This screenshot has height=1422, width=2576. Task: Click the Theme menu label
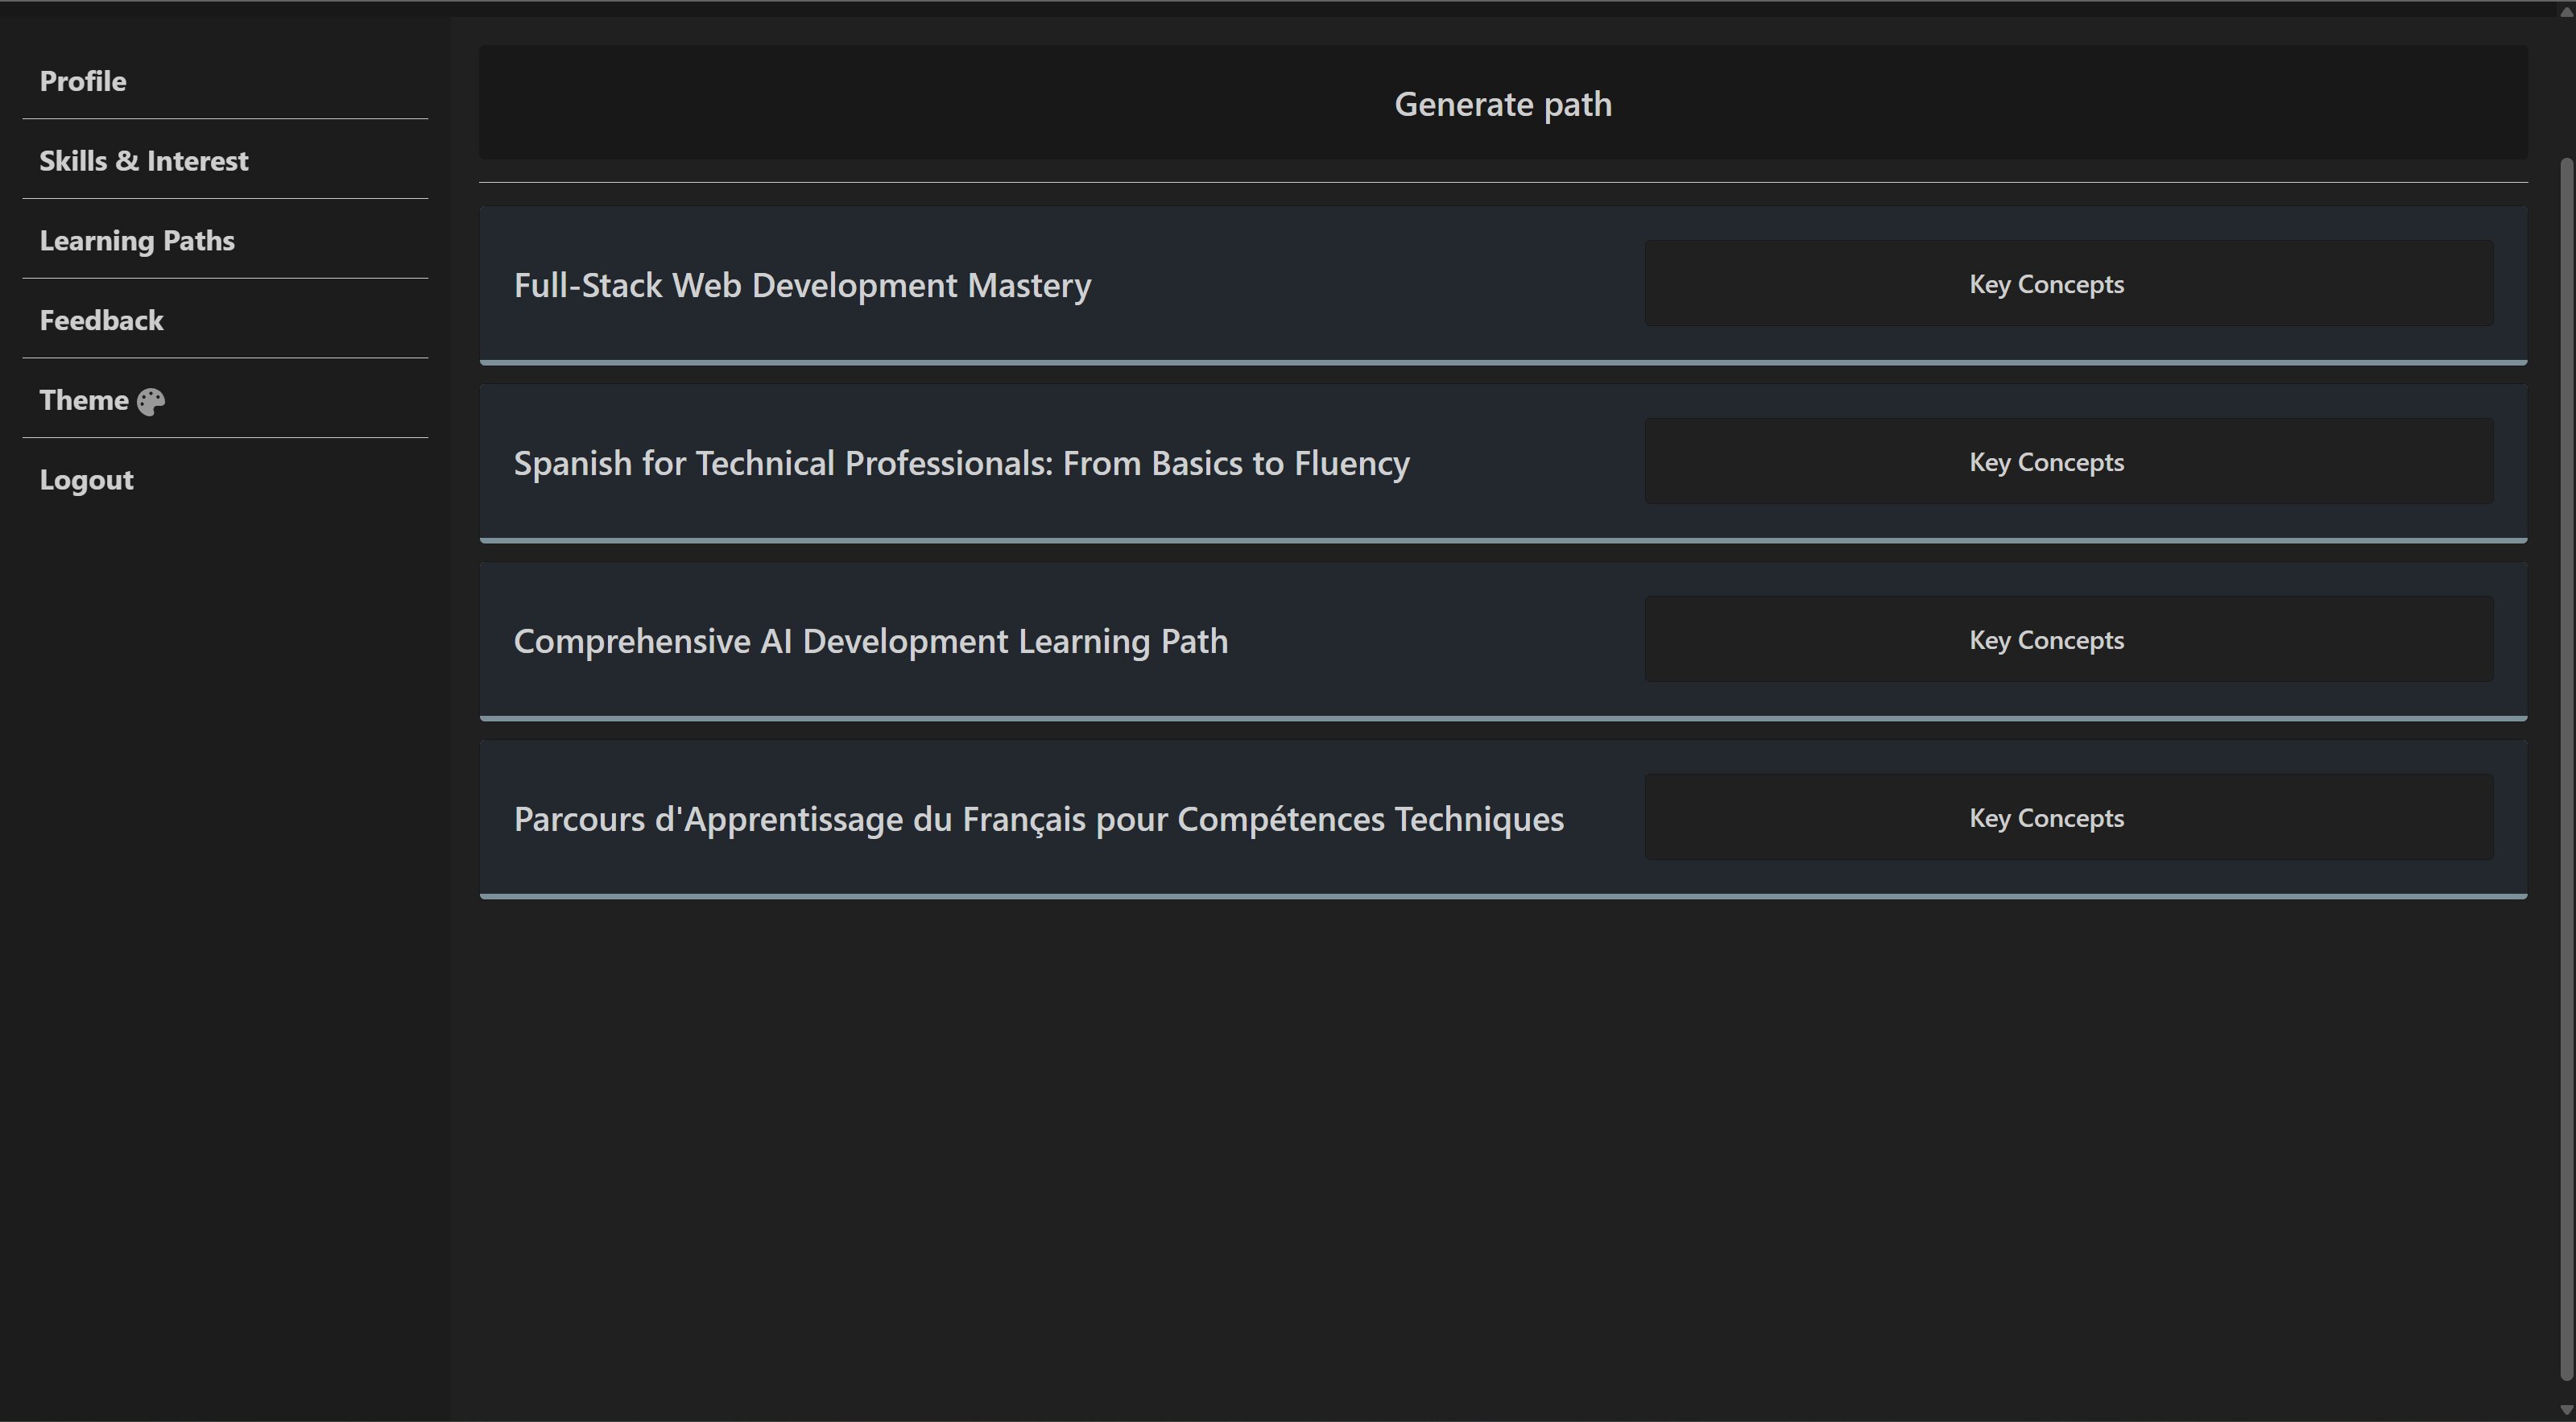(84, 401)
